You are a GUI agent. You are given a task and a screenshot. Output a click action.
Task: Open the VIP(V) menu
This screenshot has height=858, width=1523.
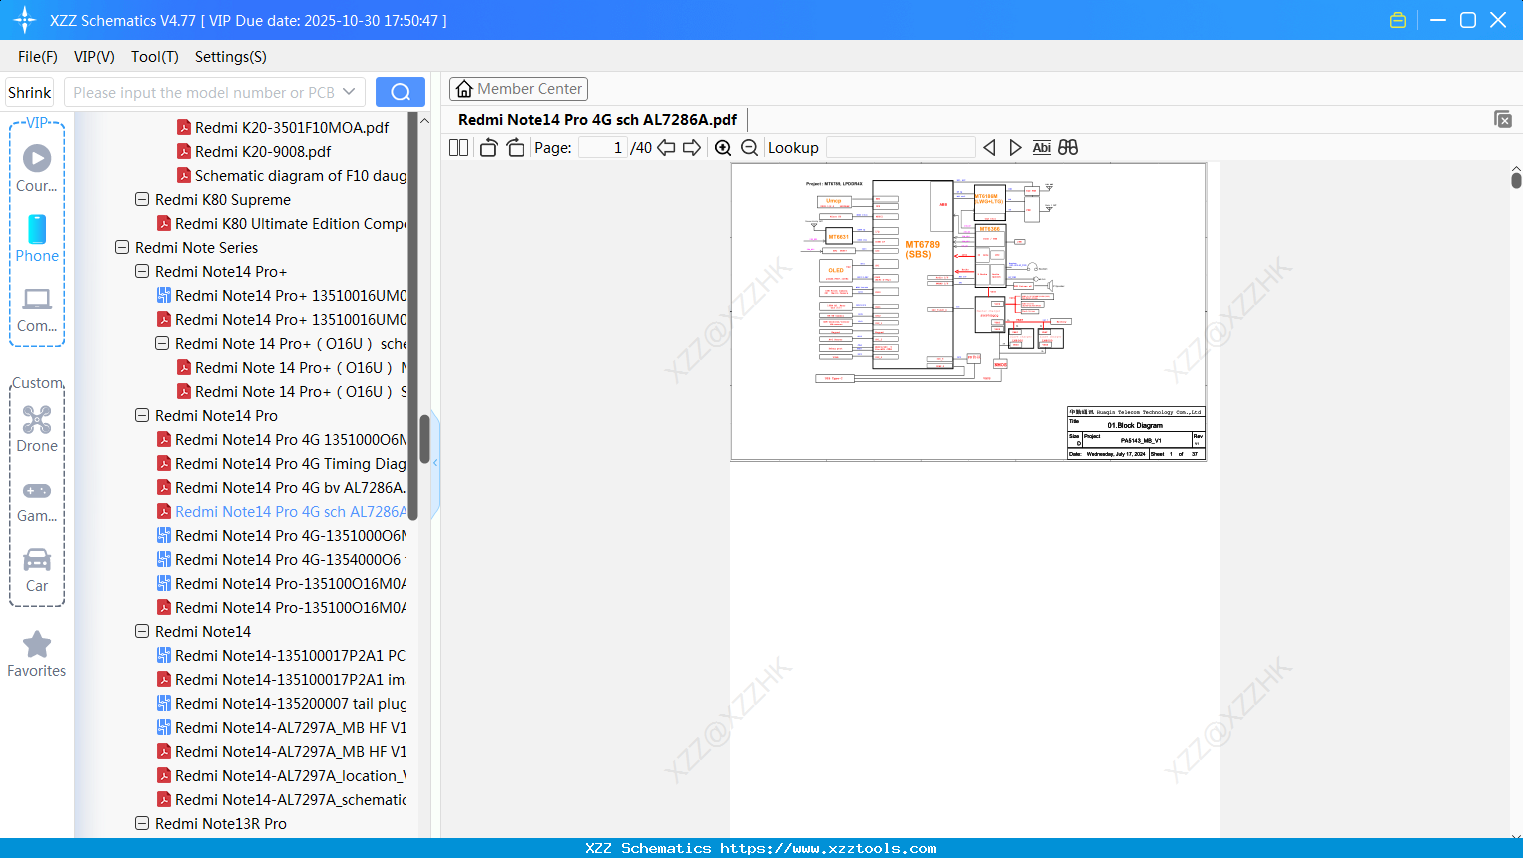(x=94, y=57)
